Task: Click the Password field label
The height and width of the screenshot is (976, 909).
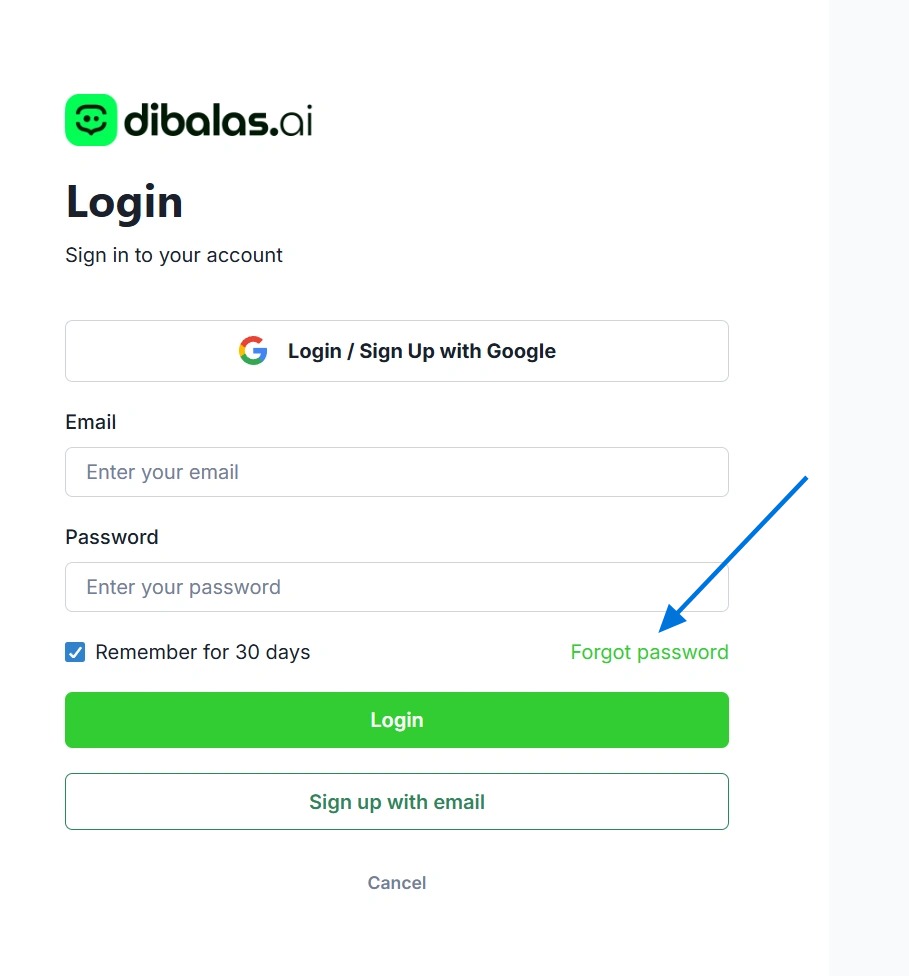Action: [112, 537]
